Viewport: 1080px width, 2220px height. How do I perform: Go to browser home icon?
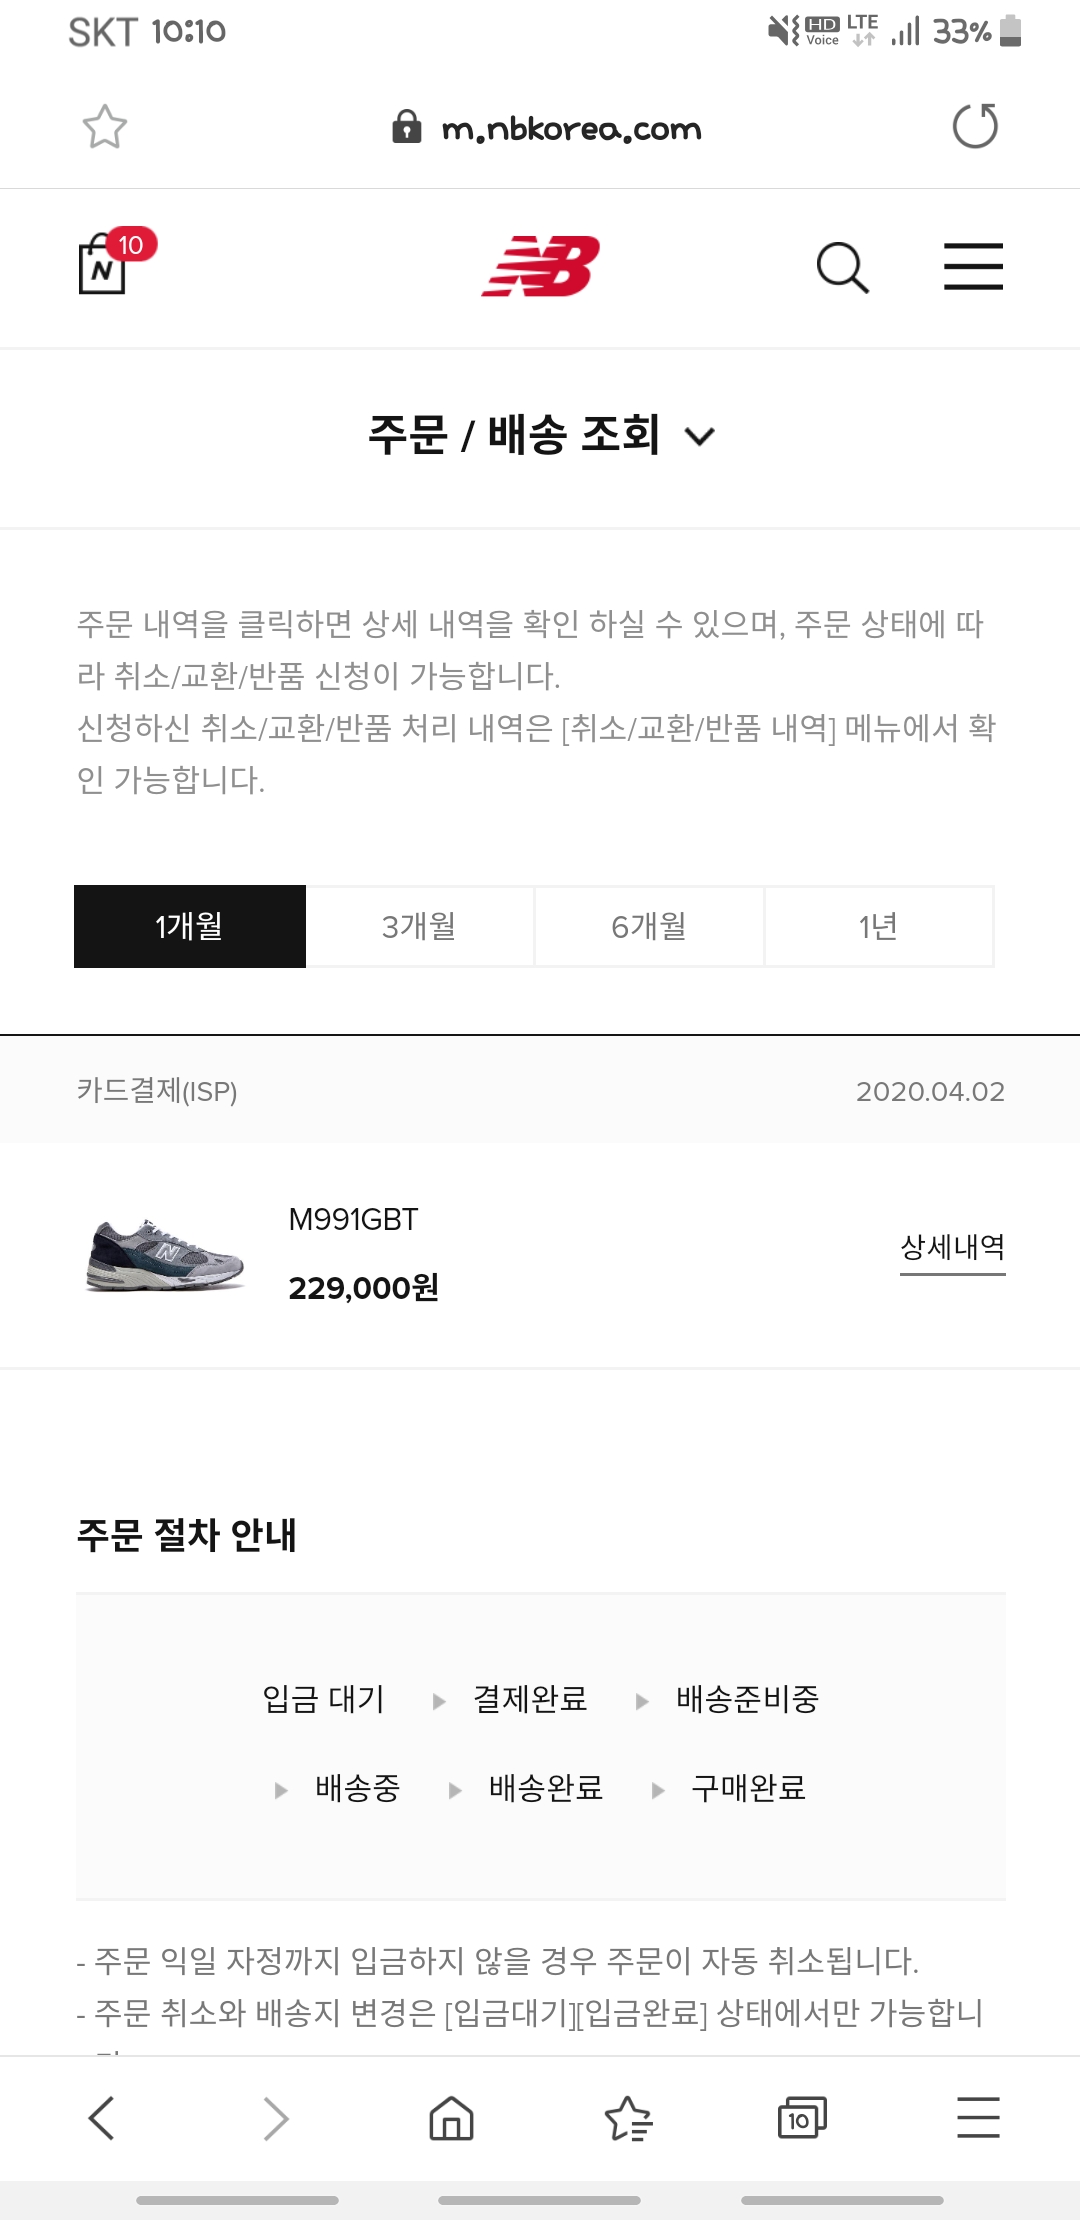pyautogui.click(x=451, y=2117)
